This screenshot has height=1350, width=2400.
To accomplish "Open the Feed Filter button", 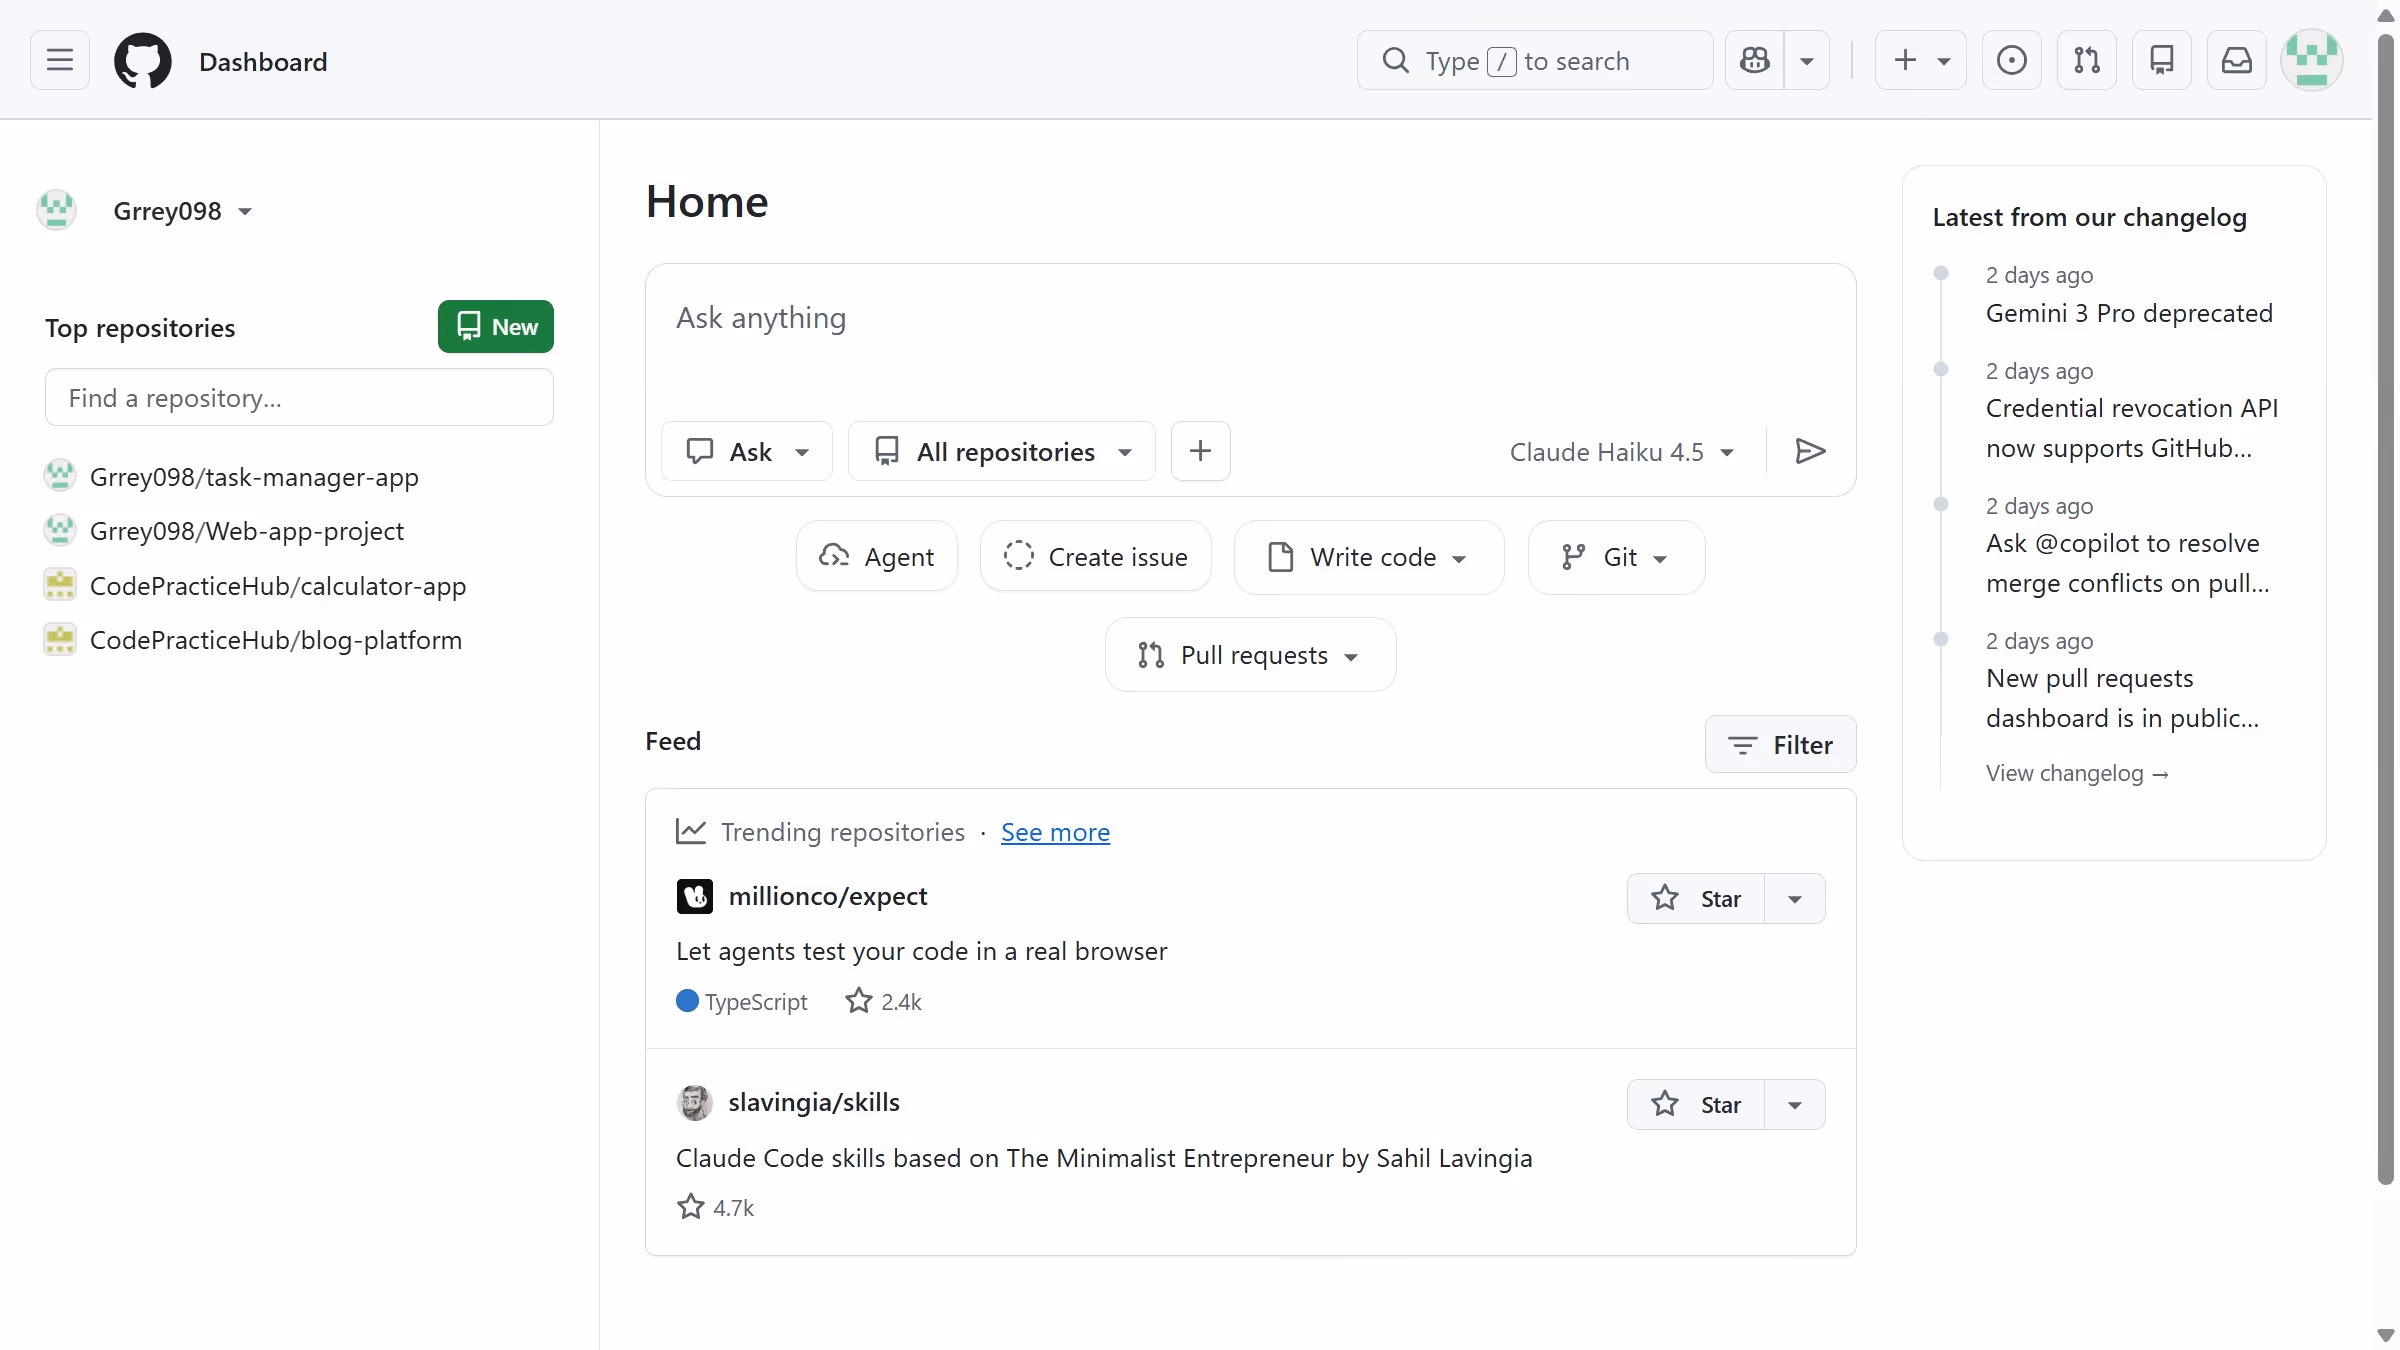I will [1781, 745].
